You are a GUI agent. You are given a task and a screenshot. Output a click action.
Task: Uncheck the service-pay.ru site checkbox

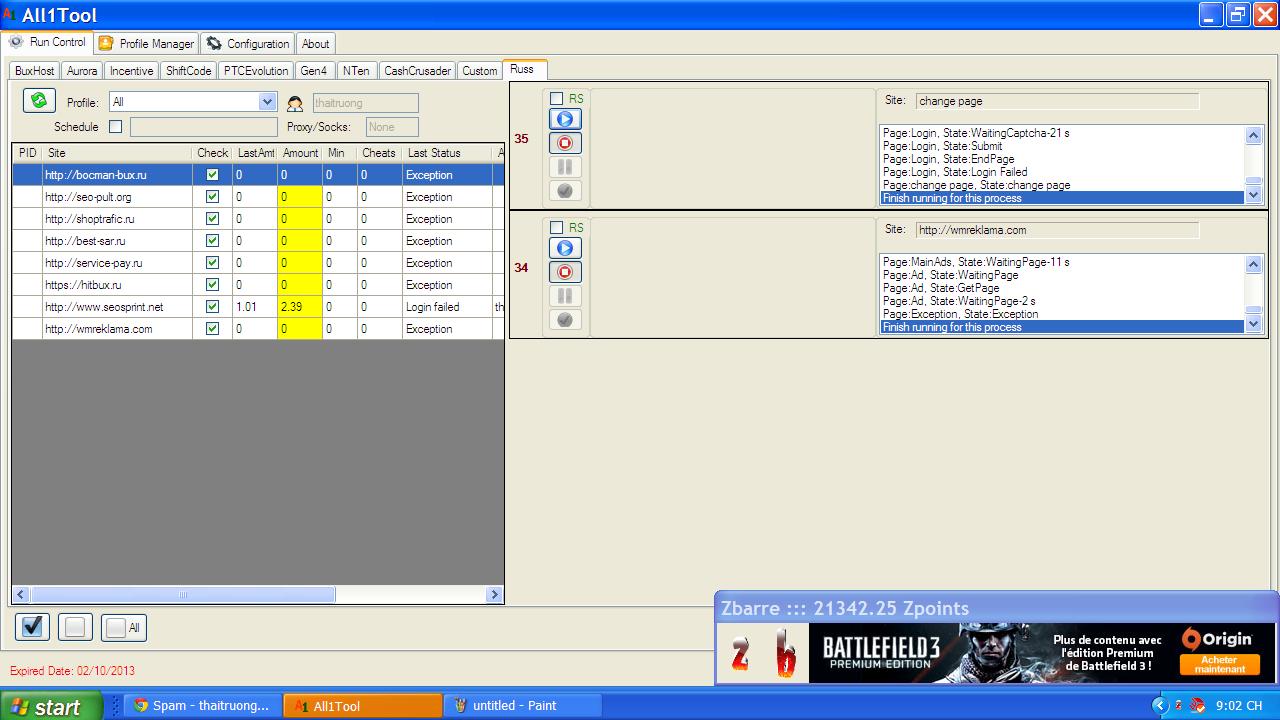[212, 263]
